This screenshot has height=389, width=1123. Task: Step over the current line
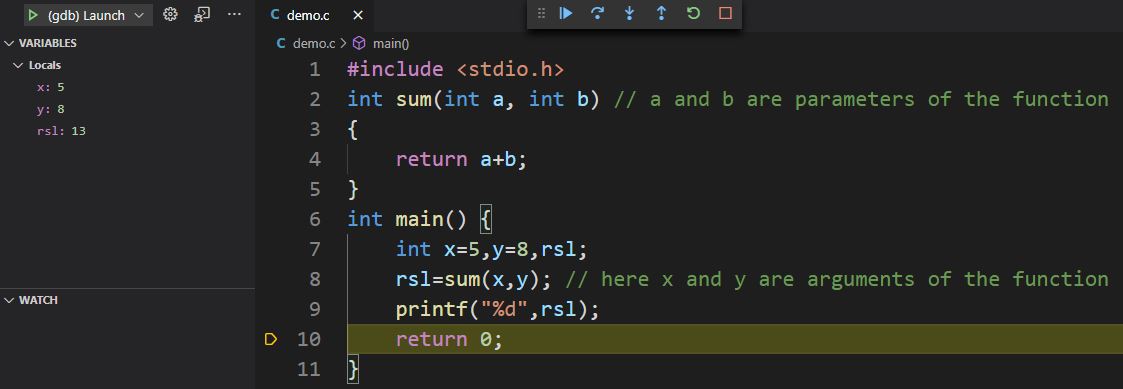tap(597, 13)
